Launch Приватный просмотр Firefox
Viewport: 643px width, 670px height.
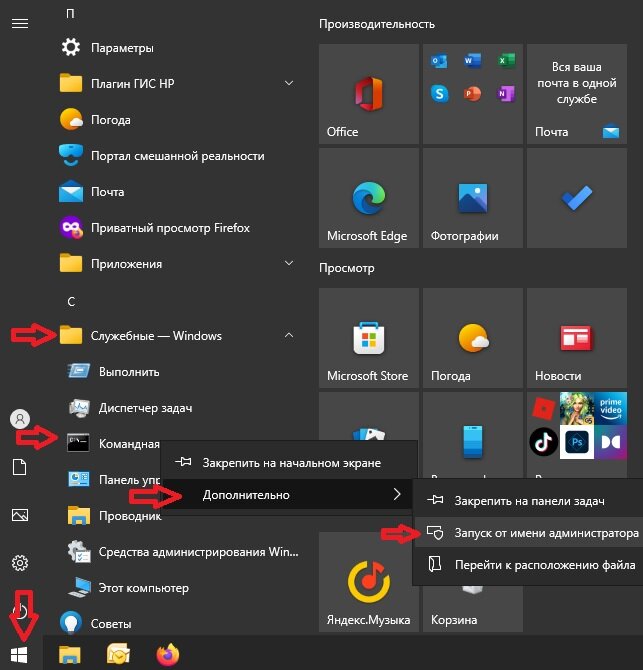(x=177, y=228)
